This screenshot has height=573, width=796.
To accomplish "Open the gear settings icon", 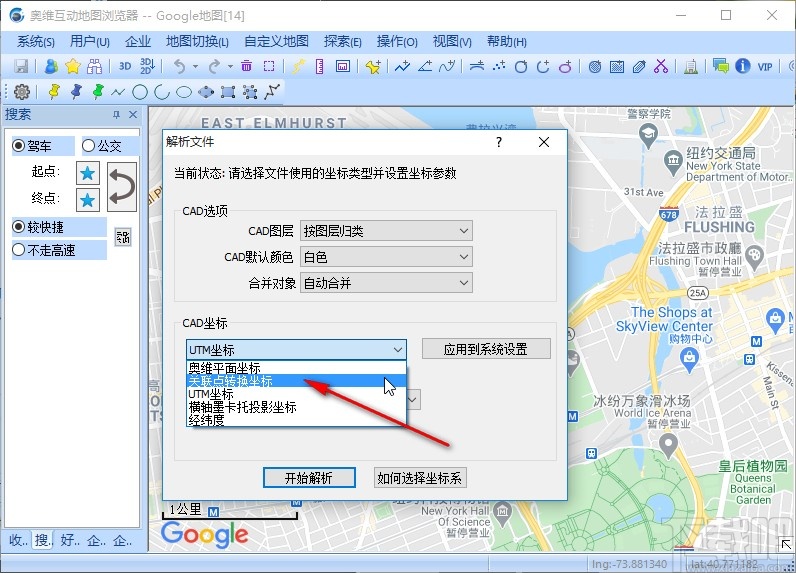I will [x=22, y=92].
